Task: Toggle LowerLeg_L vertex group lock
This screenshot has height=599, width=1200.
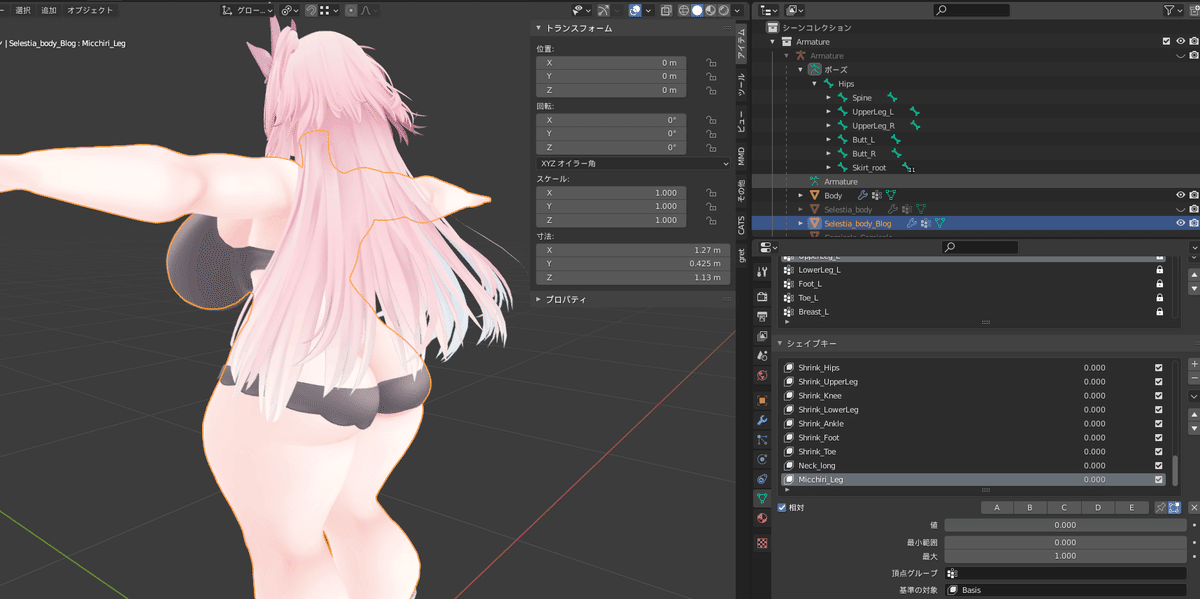Action: (x=1159, y=270)
